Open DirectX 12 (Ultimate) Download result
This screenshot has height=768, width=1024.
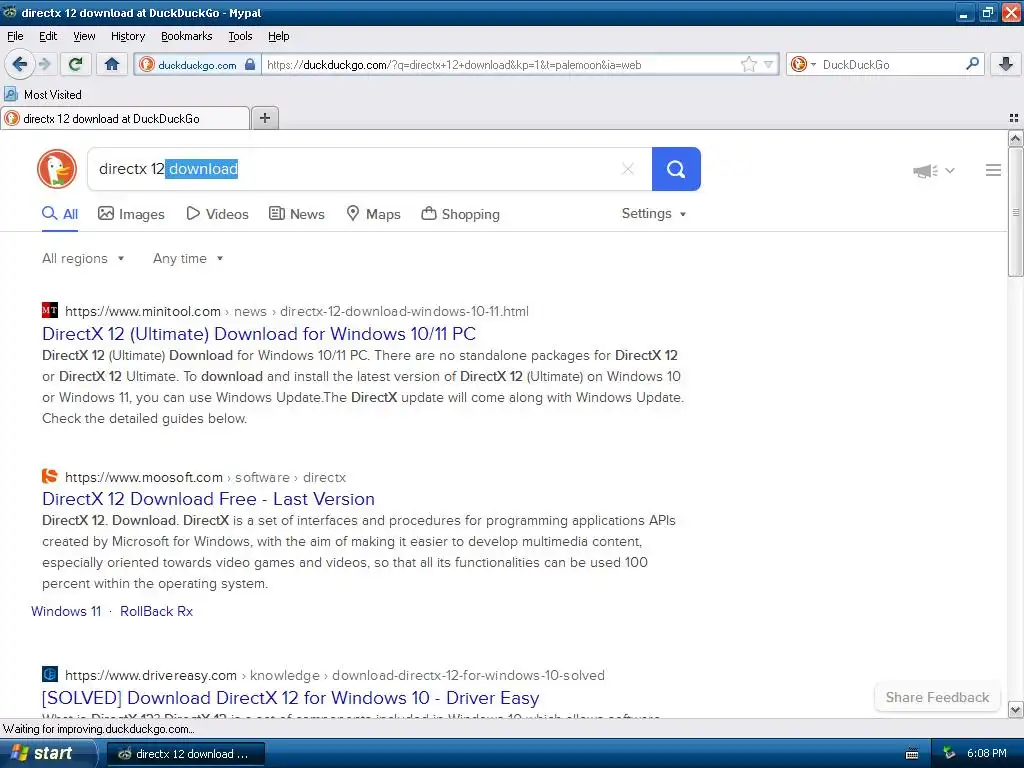[x=259, y=334]
